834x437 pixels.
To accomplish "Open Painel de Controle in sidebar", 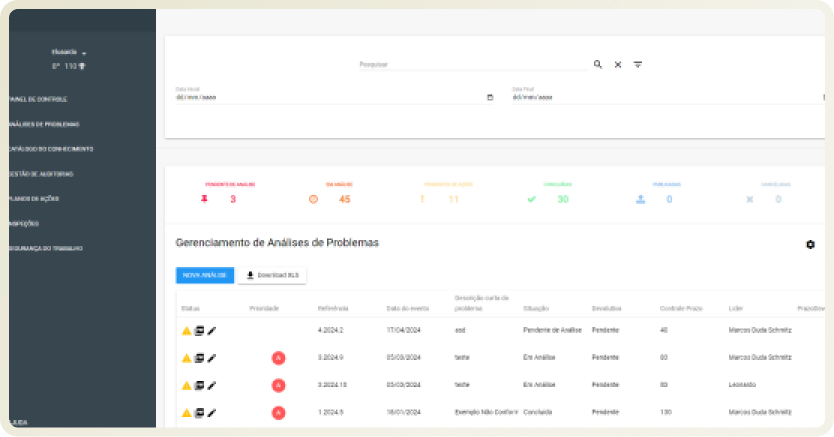I will pyautogui.click(x=38, y=100).
